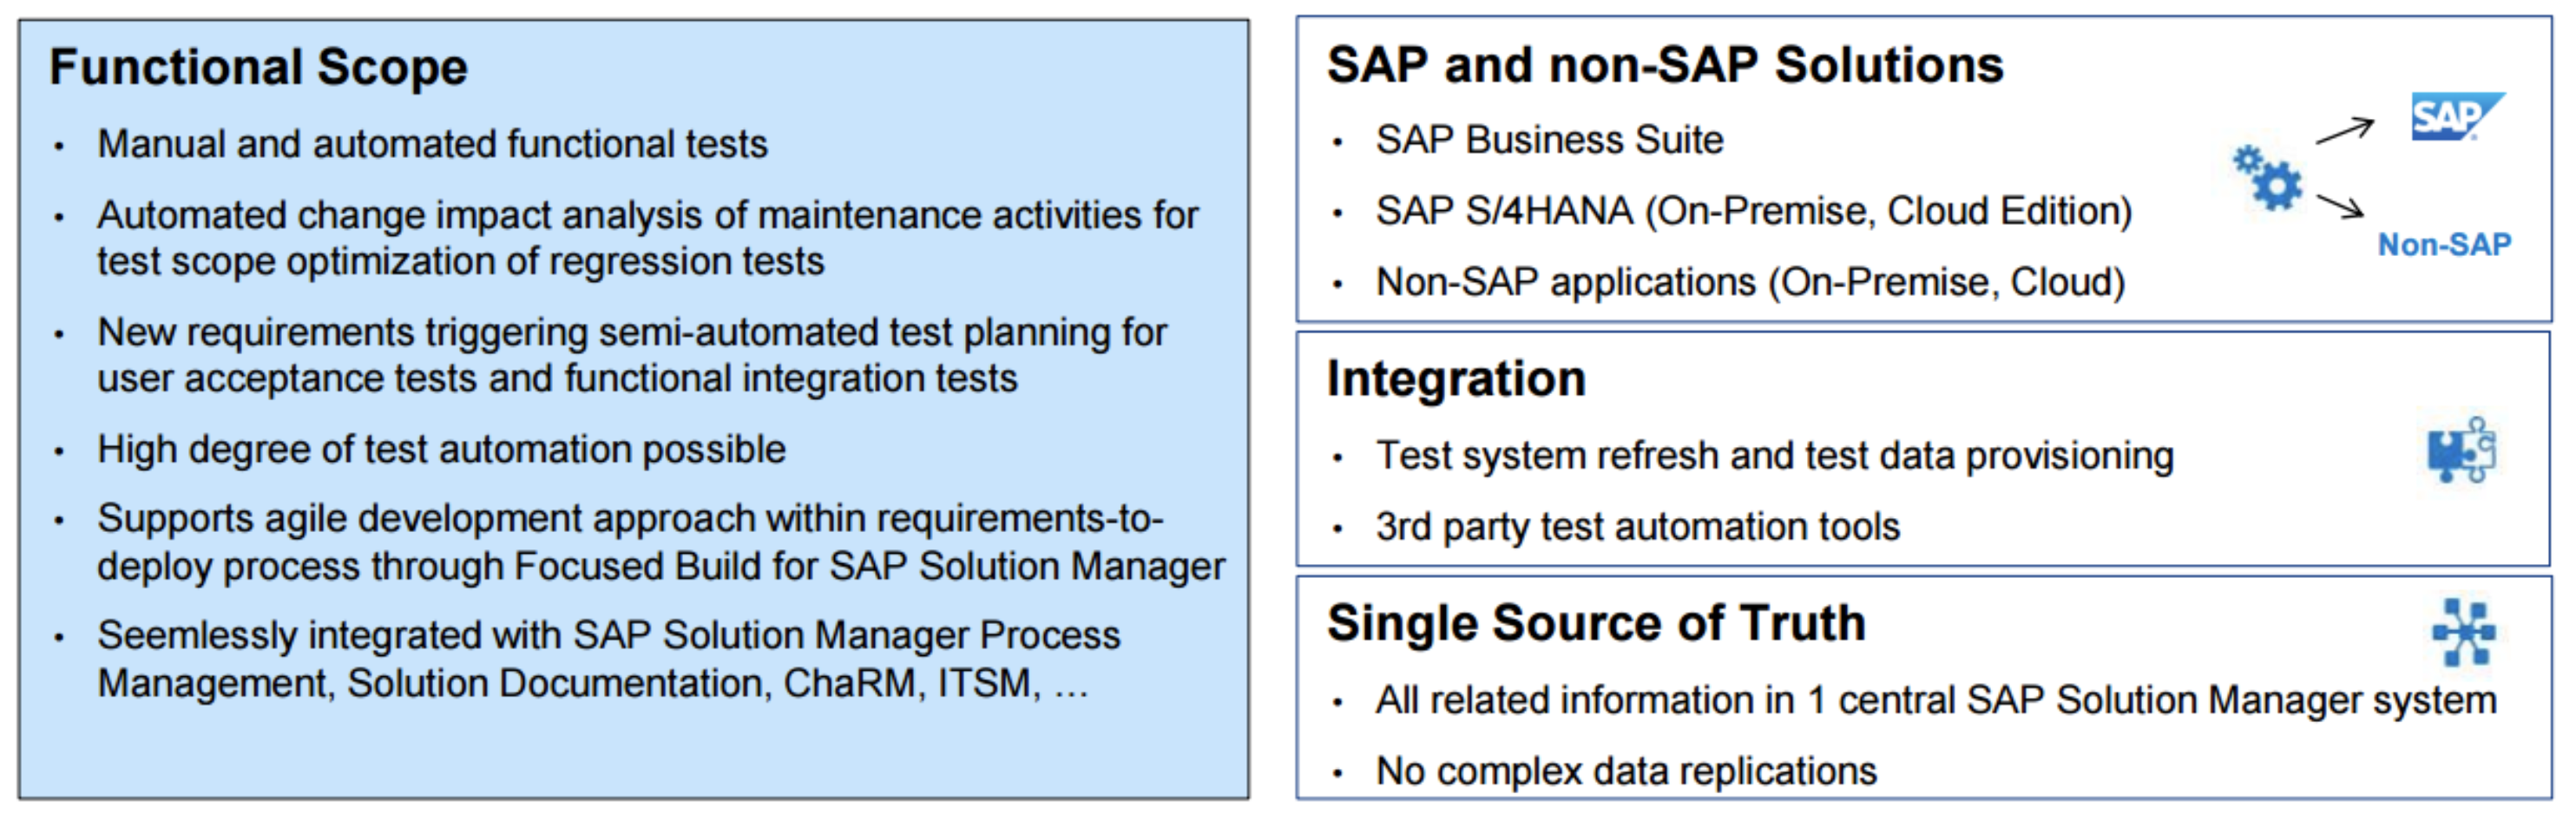The height and width of the screenshot is (821, 2576).
Task: Select the Functional Scope heading
Action: 258,68
